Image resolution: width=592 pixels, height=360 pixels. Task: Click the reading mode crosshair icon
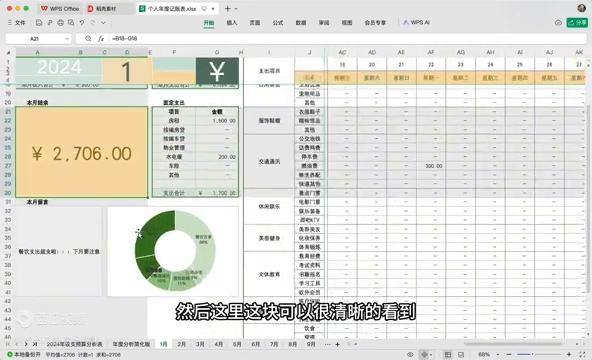pos(424,355)
